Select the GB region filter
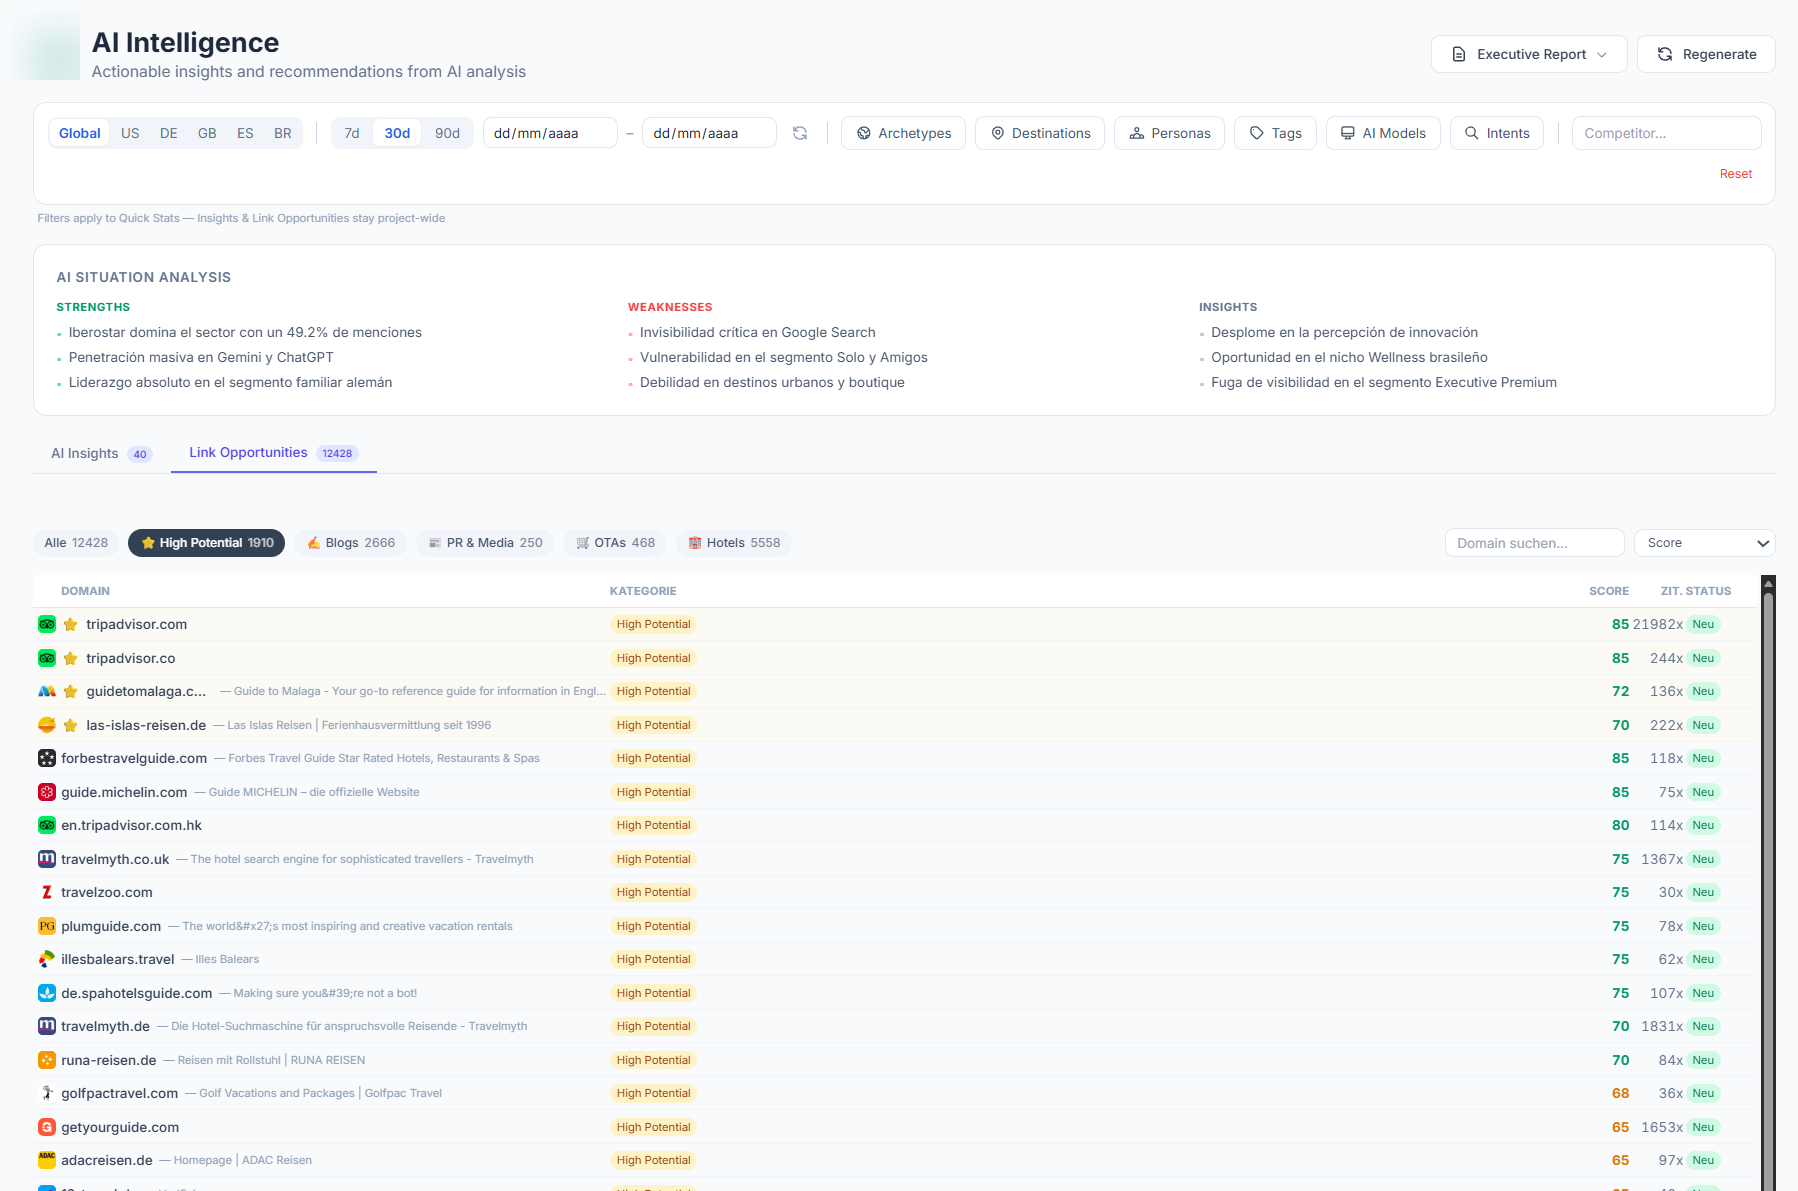The width and height of the screenshot is (1798, 1191). (207, 133)
